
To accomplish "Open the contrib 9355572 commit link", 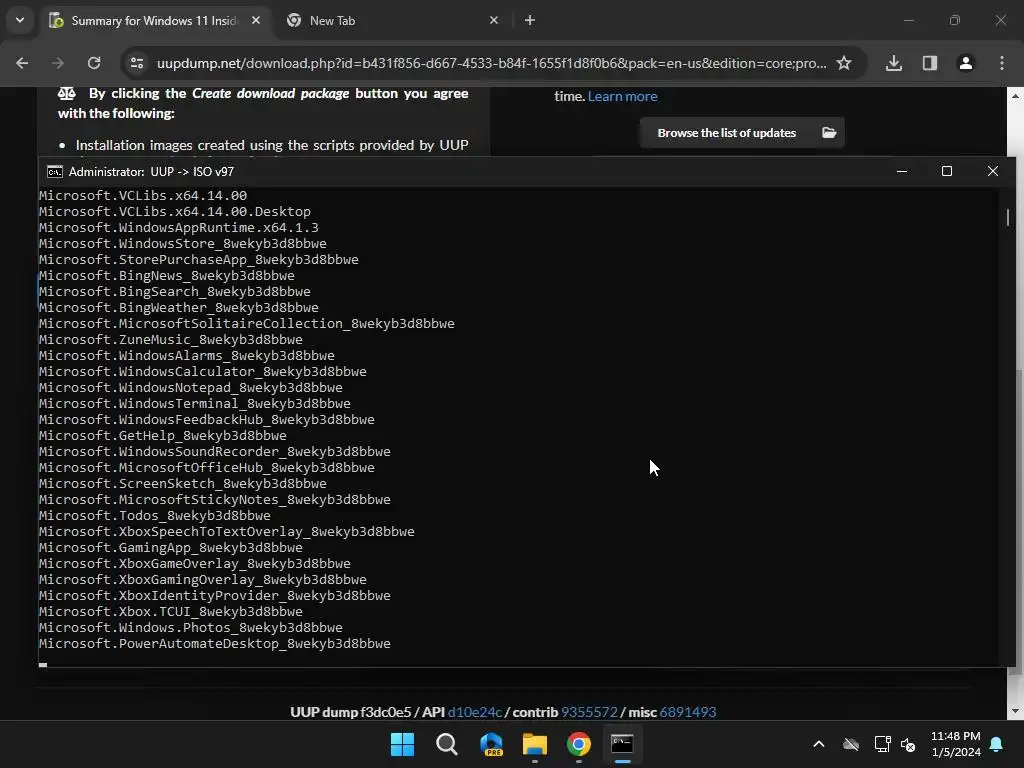I will coord(589,712).
